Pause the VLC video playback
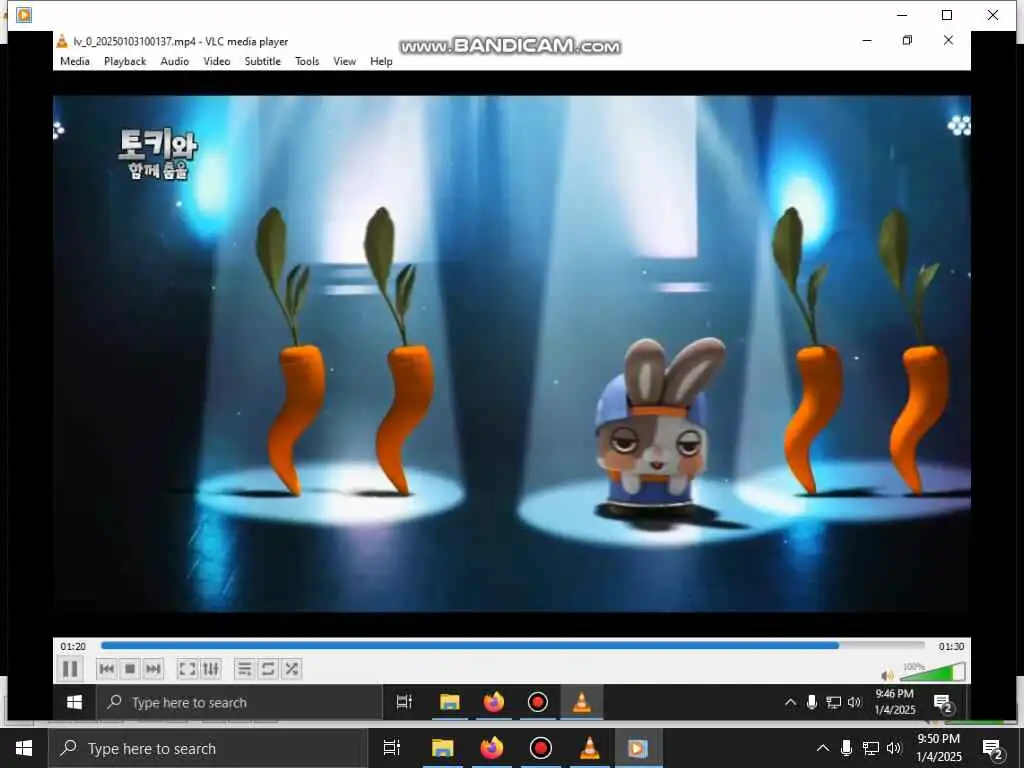The height and width of the screenshot is (768, 1024). coord(70,669)
